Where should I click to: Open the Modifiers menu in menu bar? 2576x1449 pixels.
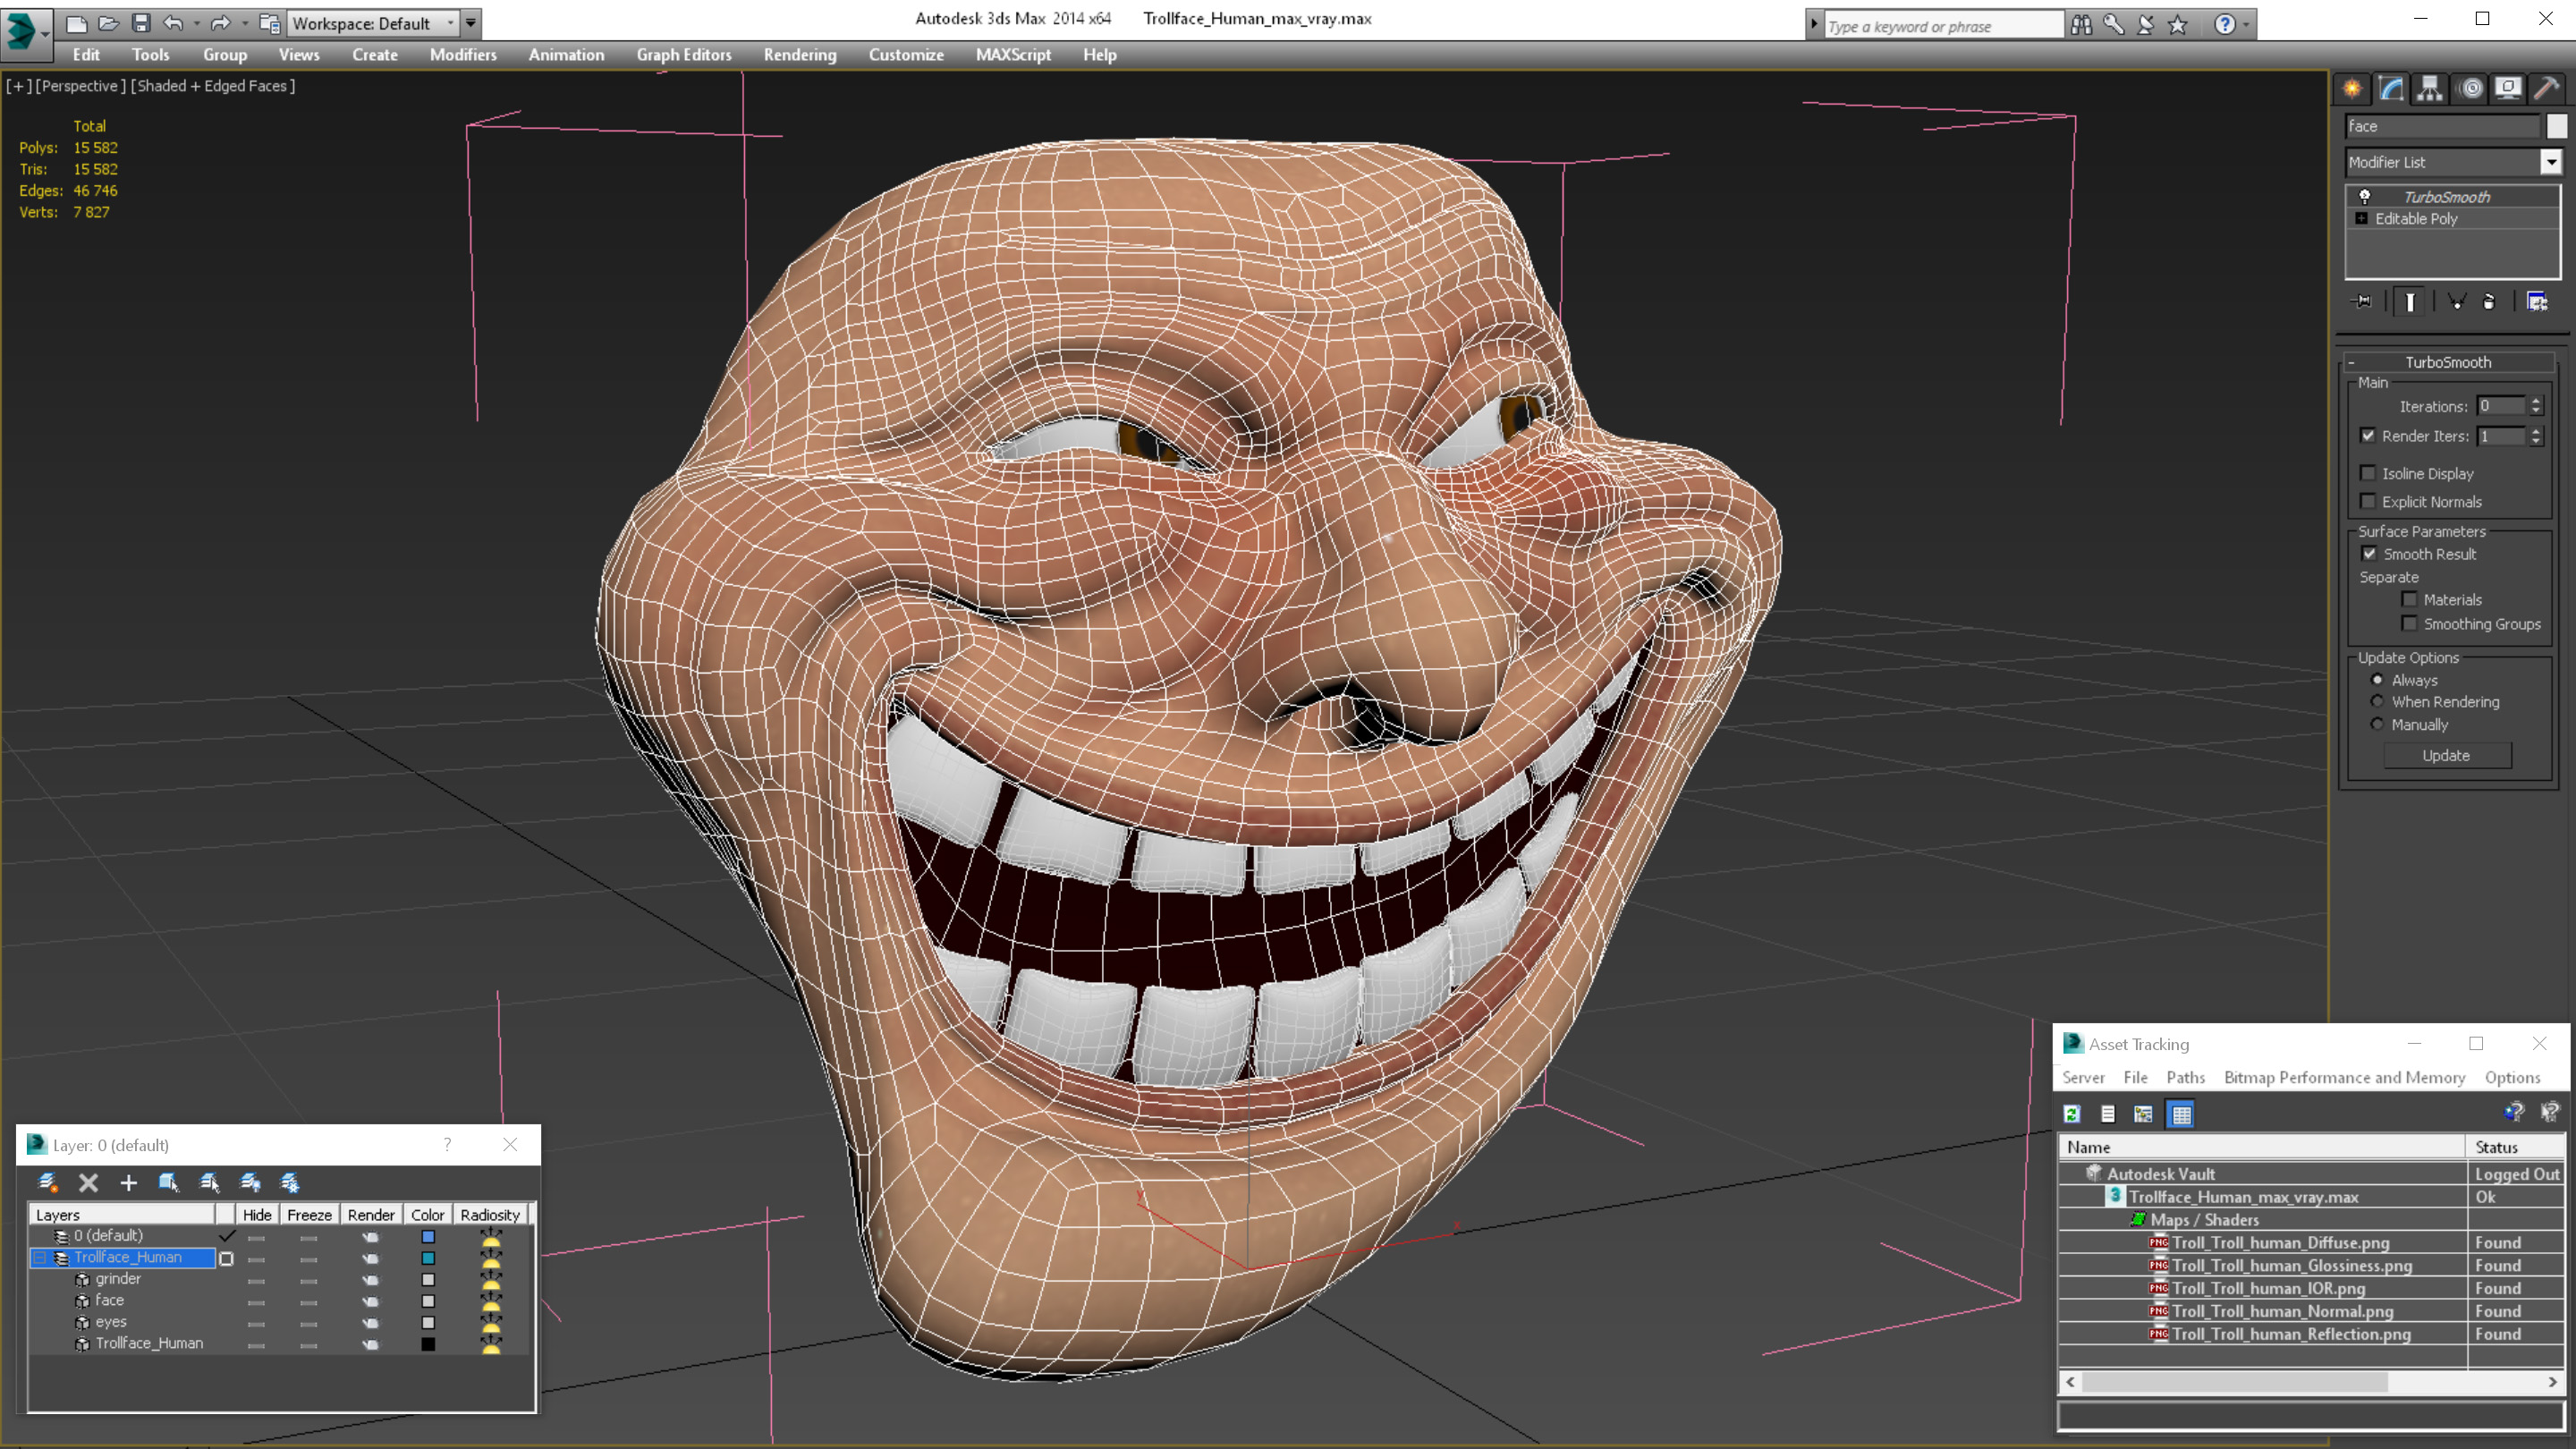(x=462, y=55)
